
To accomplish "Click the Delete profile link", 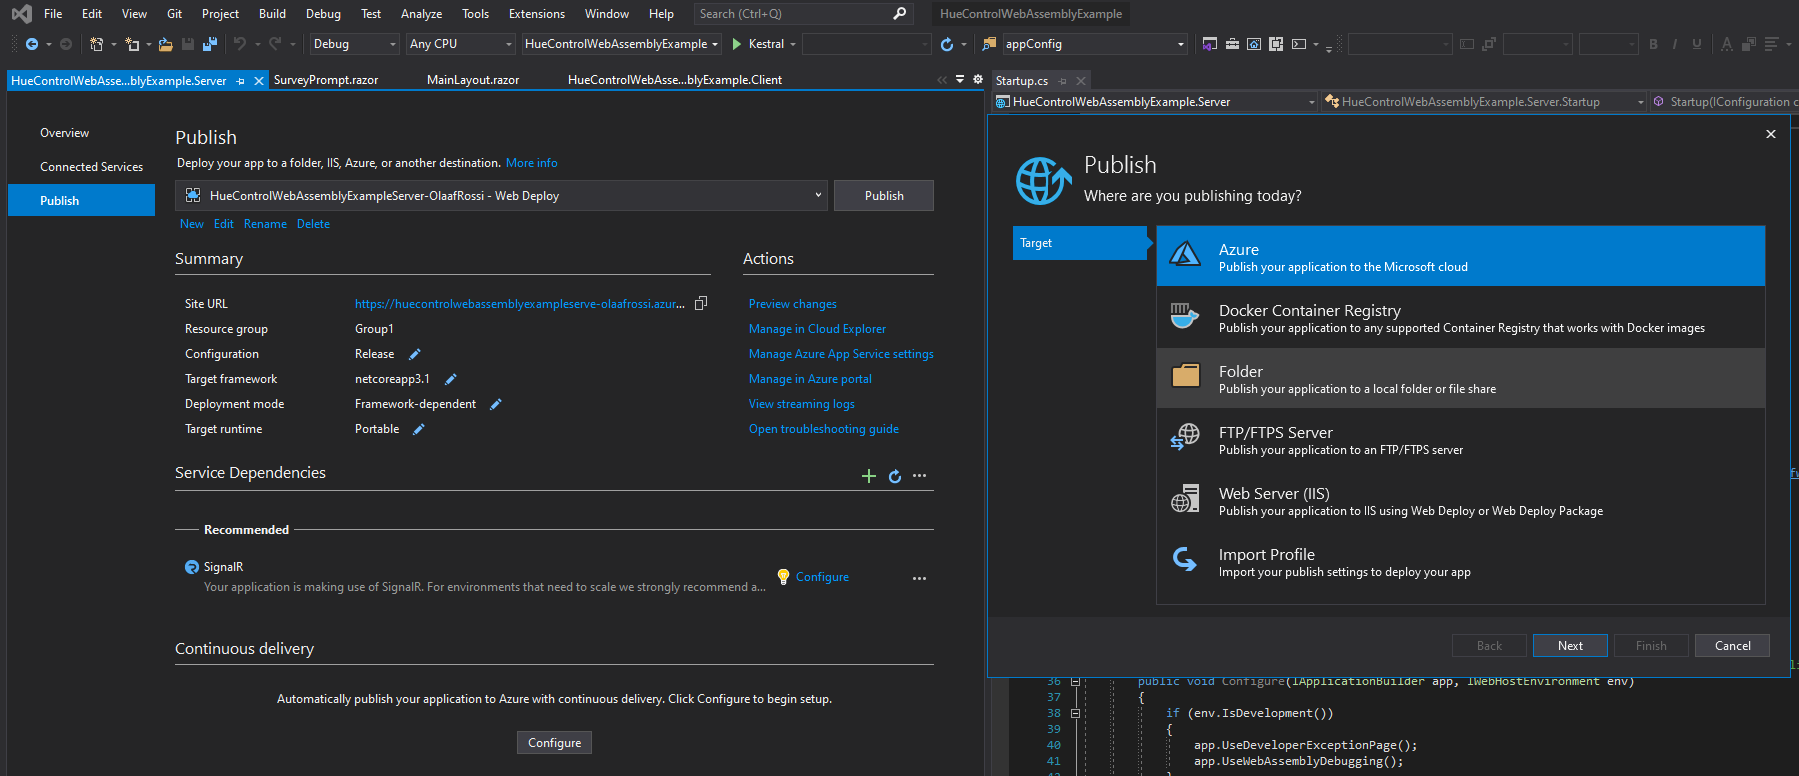I will pyautogui.click(x=313, y=224).
